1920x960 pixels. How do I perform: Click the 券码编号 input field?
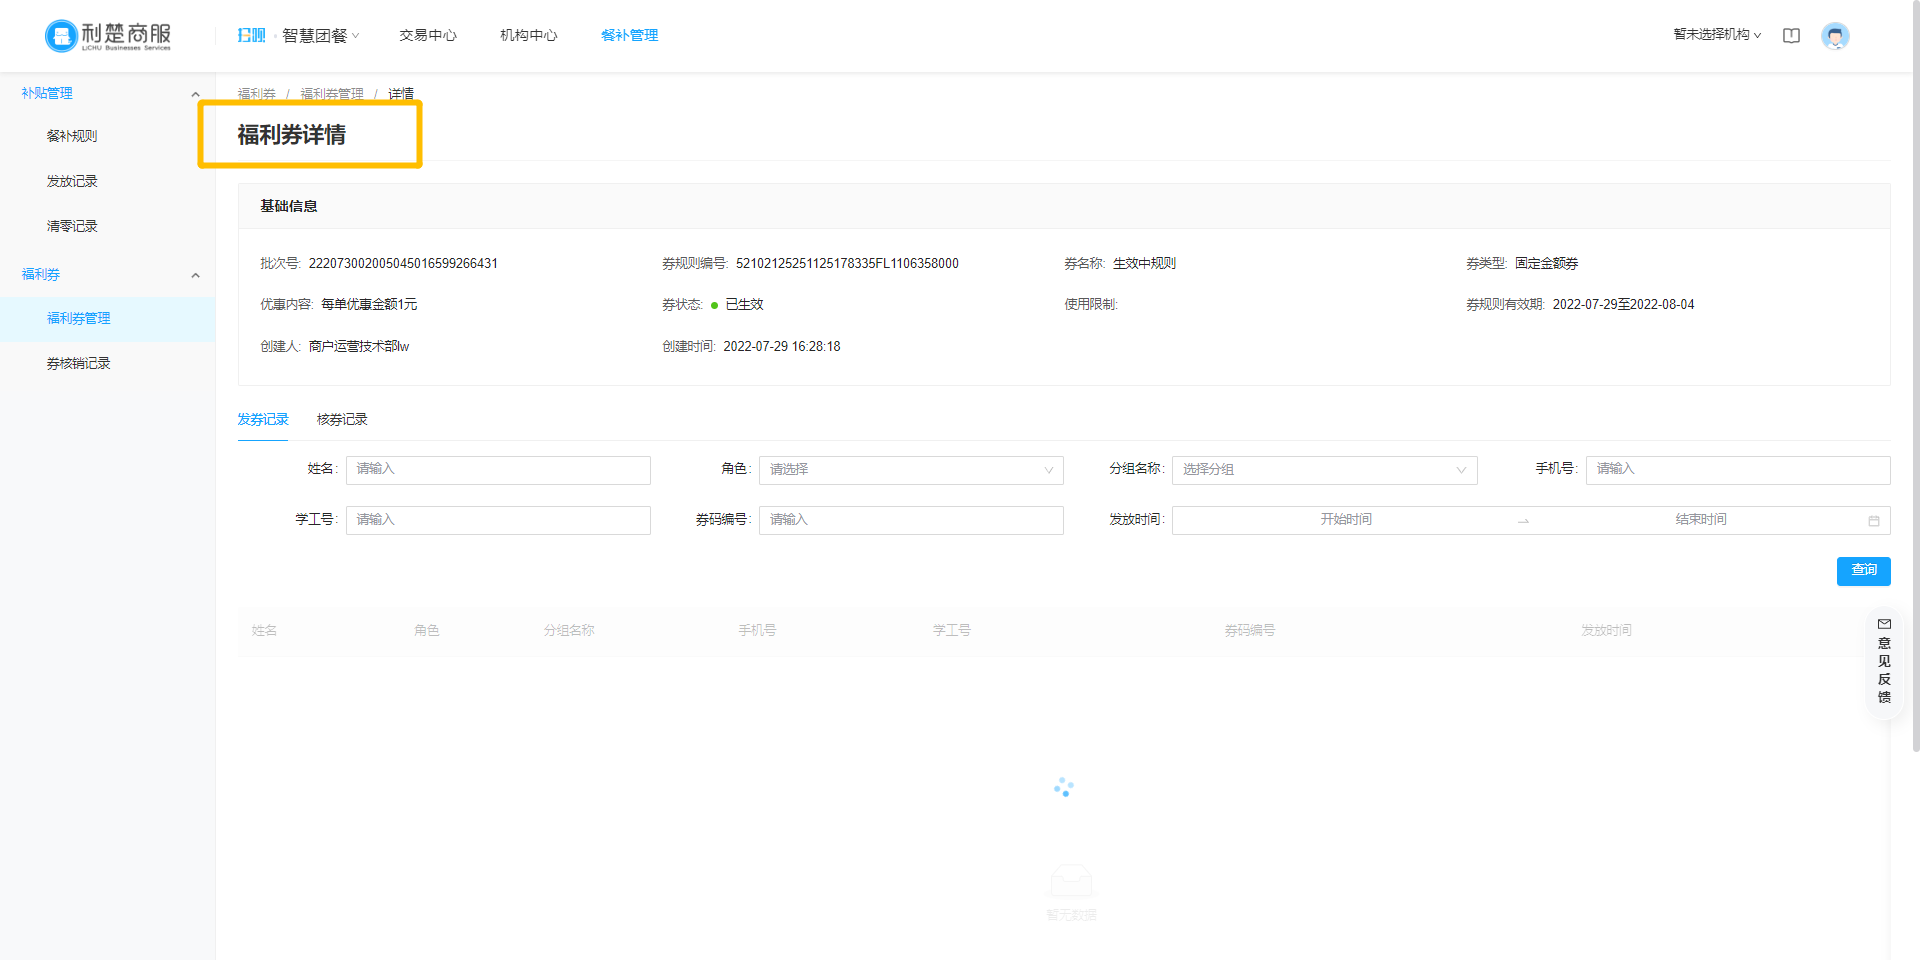(911, 521)
